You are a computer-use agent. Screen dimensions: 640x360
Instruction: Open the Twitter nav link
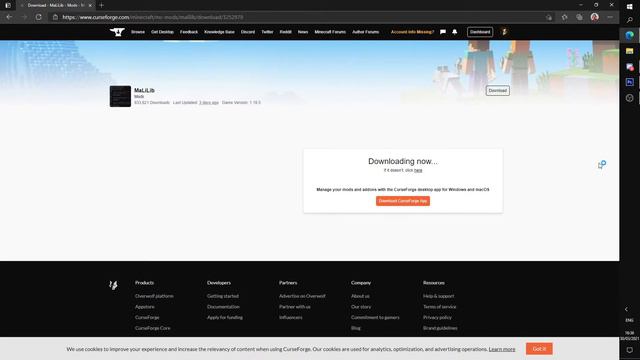pos(267,32)
